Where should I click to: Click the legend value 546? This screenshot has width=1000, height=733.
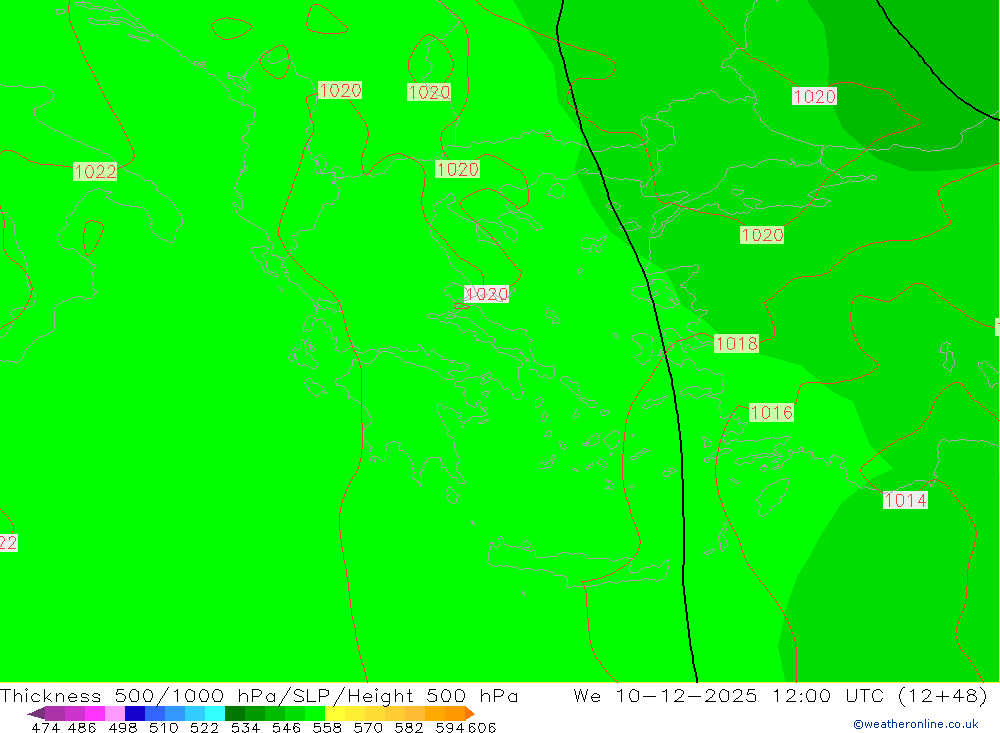(286, 728)
